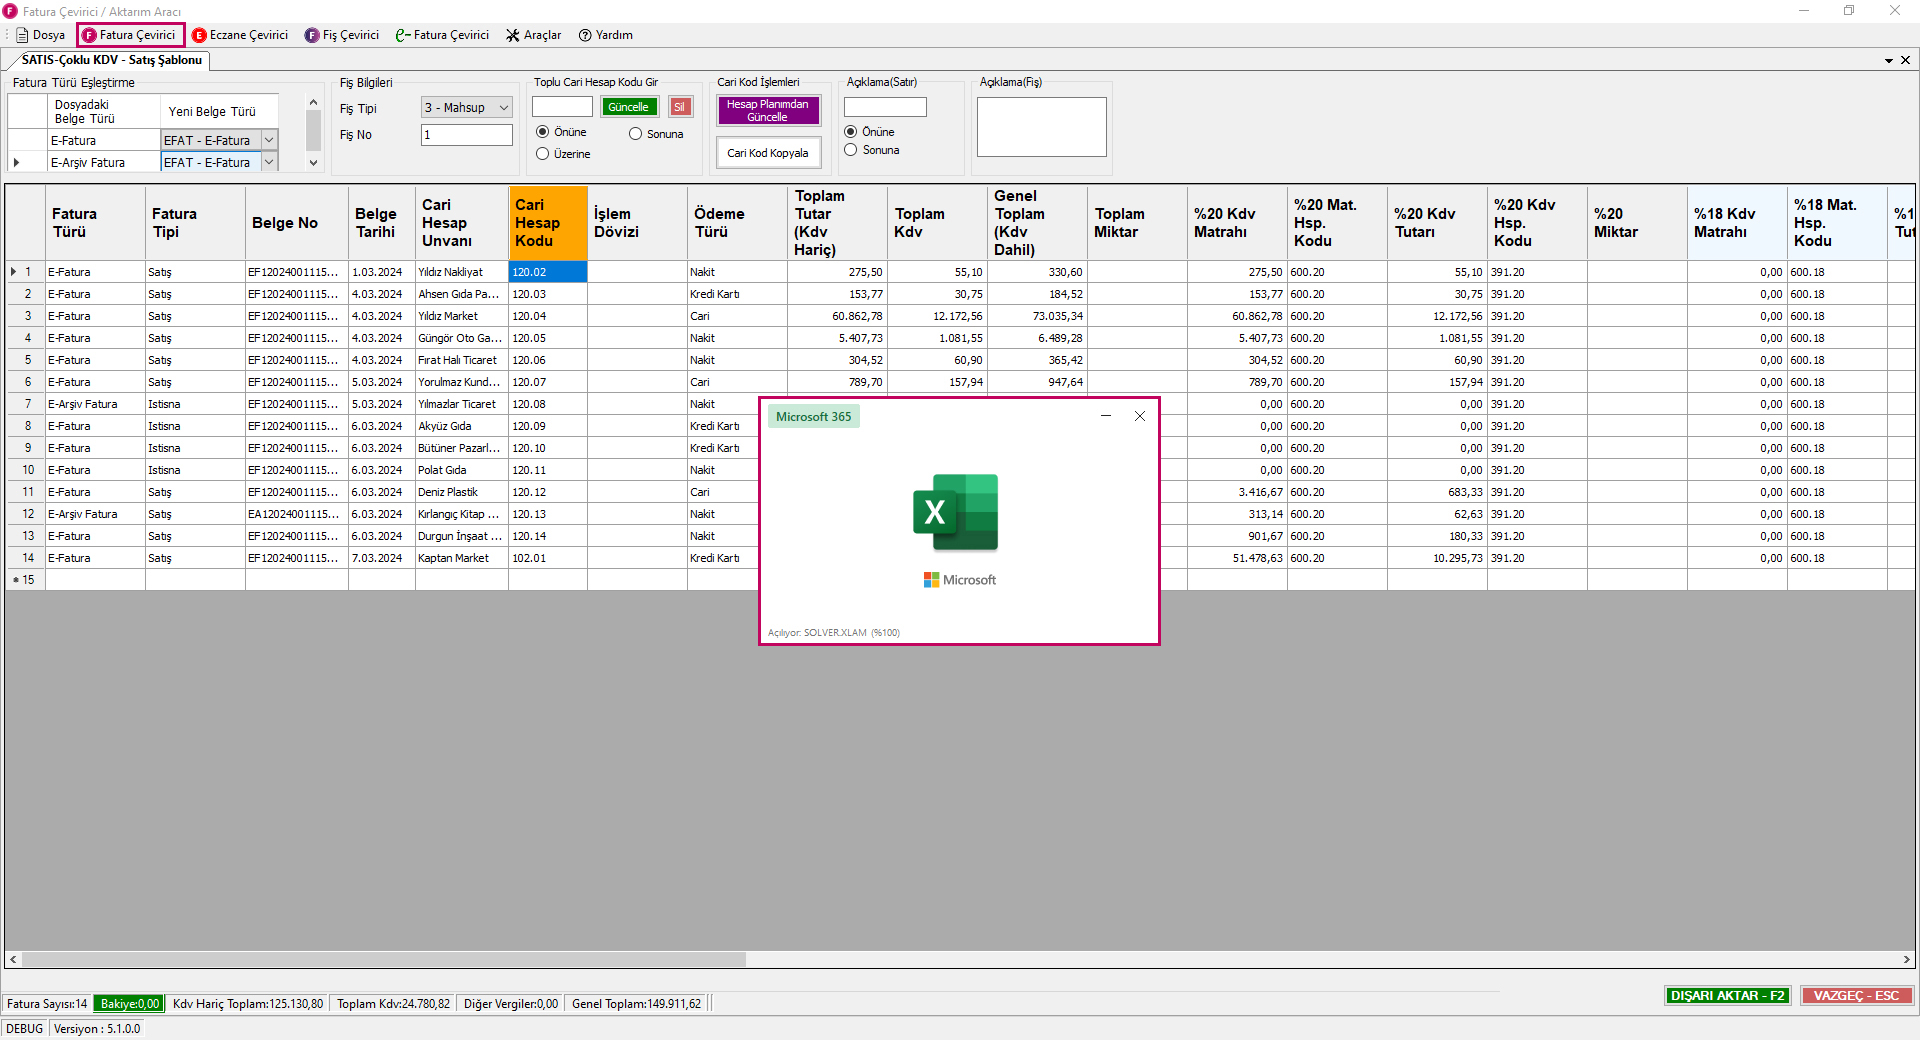Image resolution: width=1920 pixels, height=1040 pixels.
Task: Expand E-Arşiv Fatura row belge türü dropdown
Action: point(269,162)
